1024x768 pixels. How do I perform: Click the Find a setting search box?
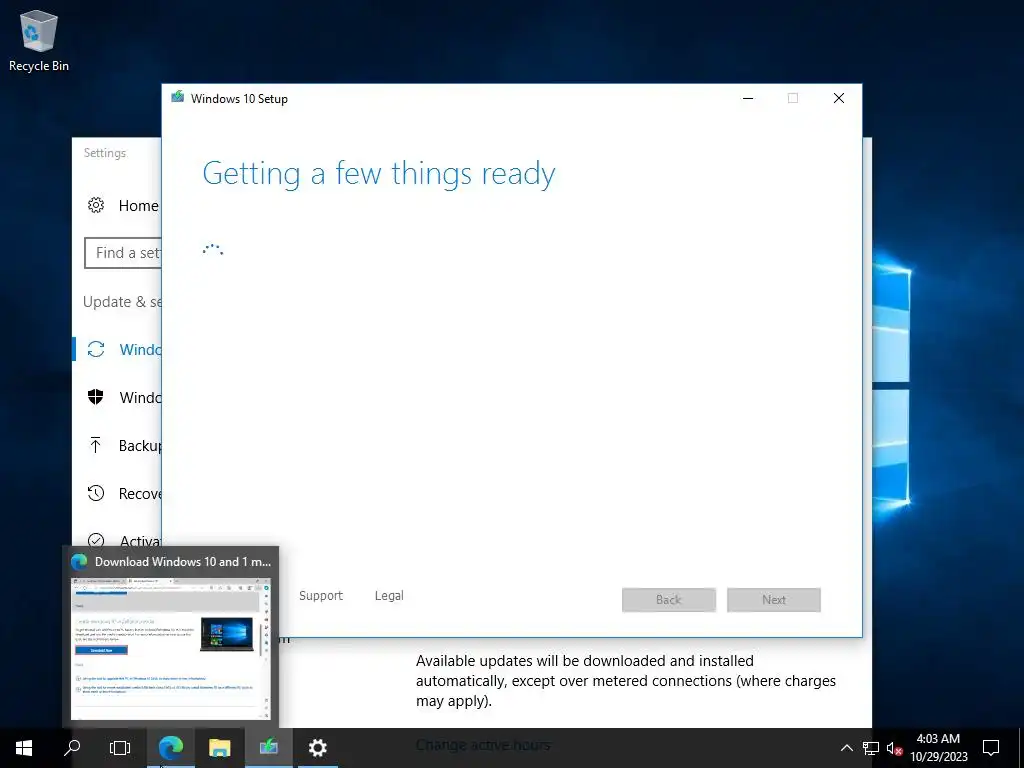point(123,253)
